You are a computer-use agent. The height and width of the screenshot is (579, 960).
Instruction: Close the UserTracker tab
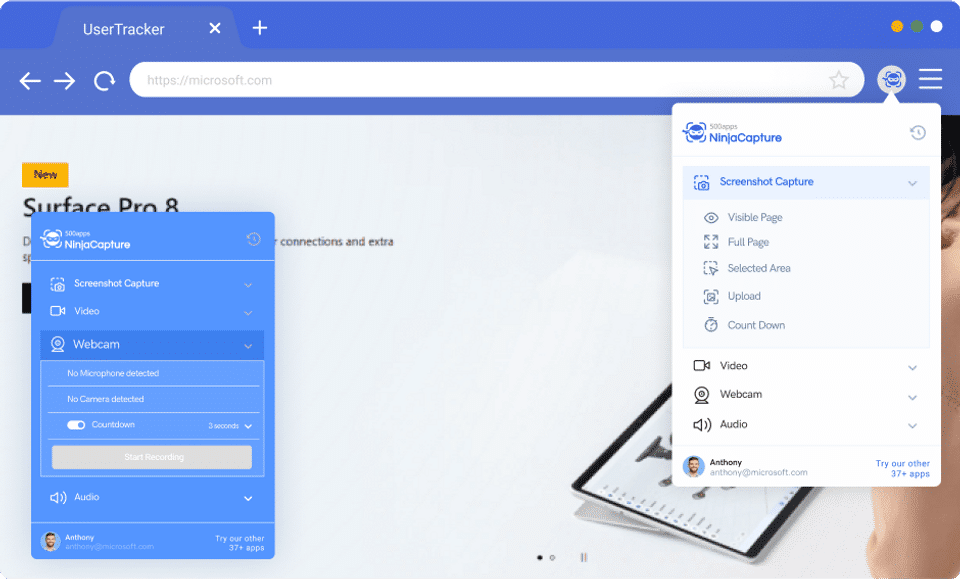tap(214, 28)
